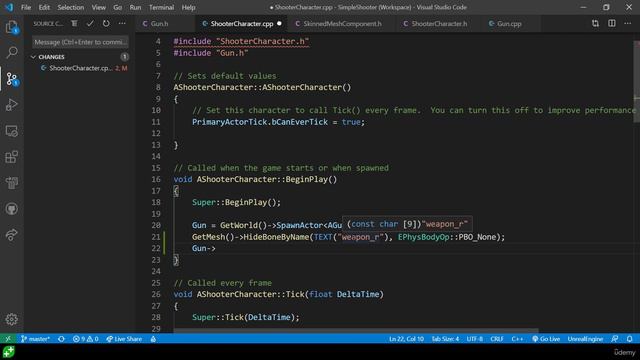Click Go Live in the status bar
The height and width of the screenshot is (360, 640).
(x=546, y=339)
